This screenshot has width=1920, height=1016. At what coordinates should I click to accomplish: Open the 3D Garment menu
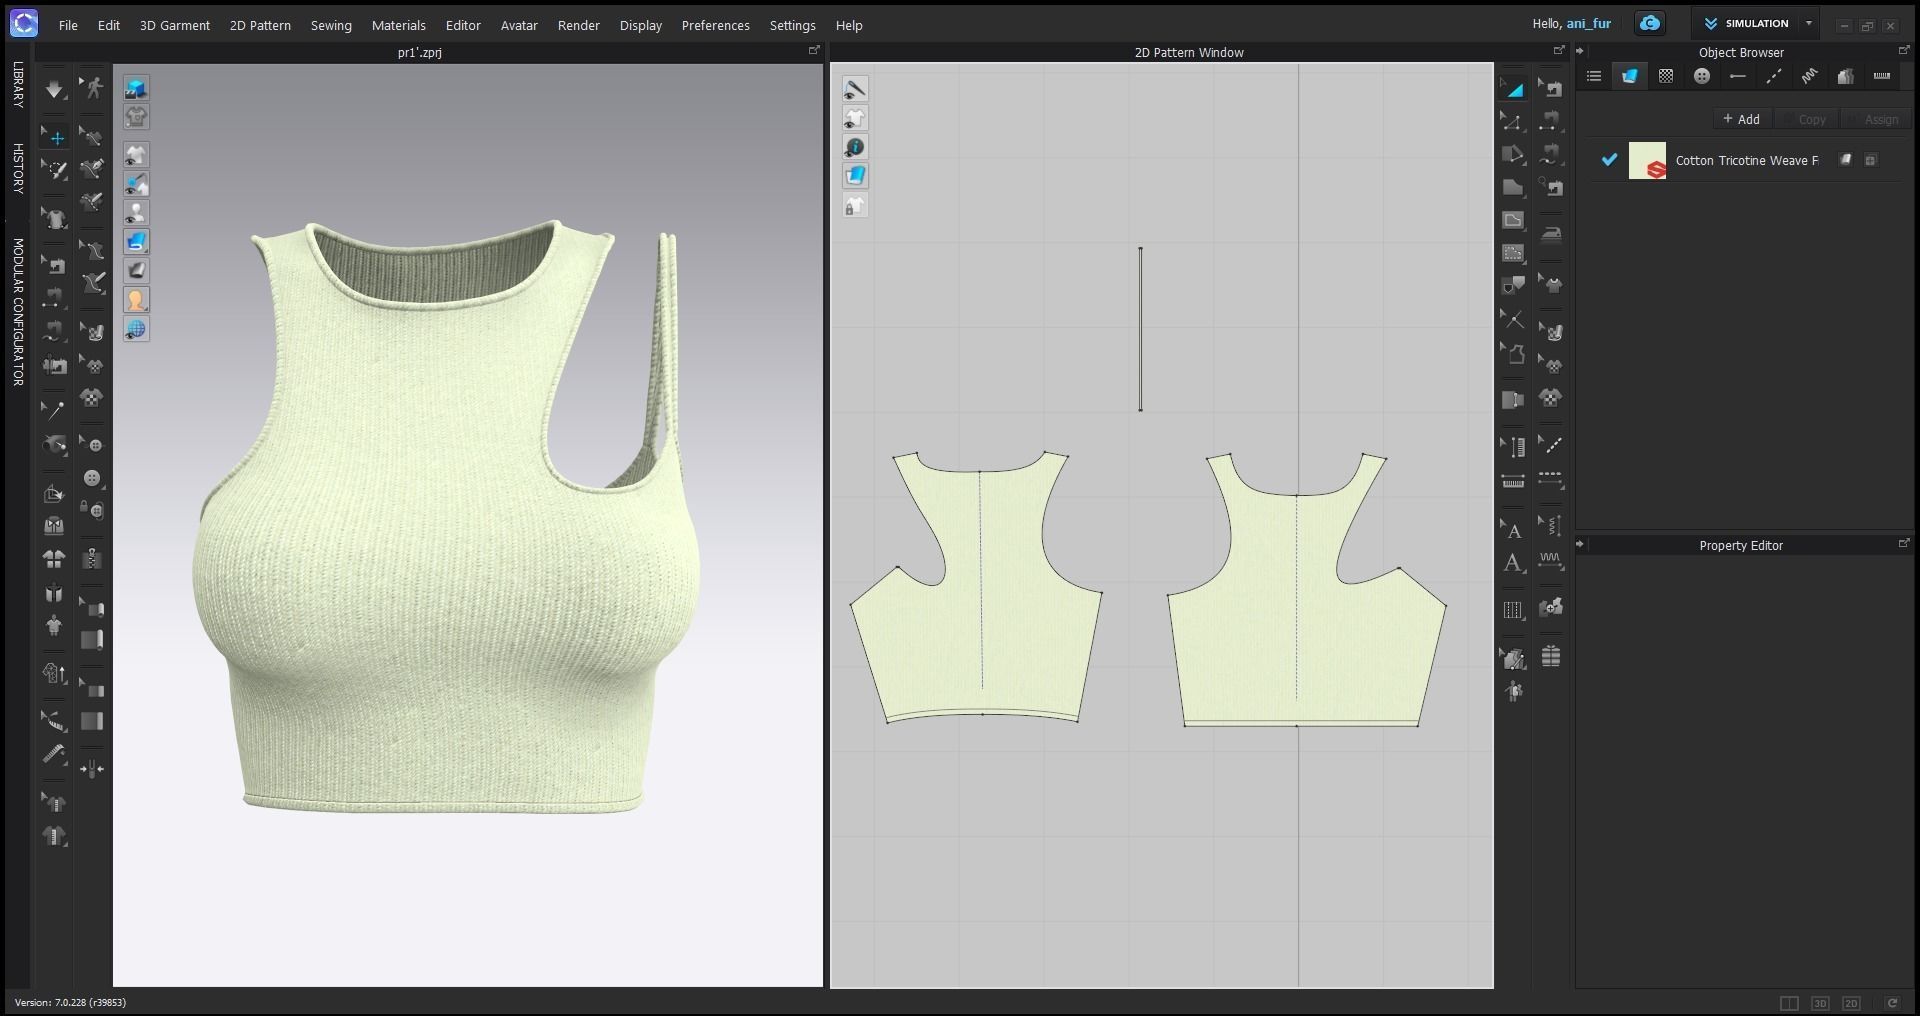pos(175,25)
